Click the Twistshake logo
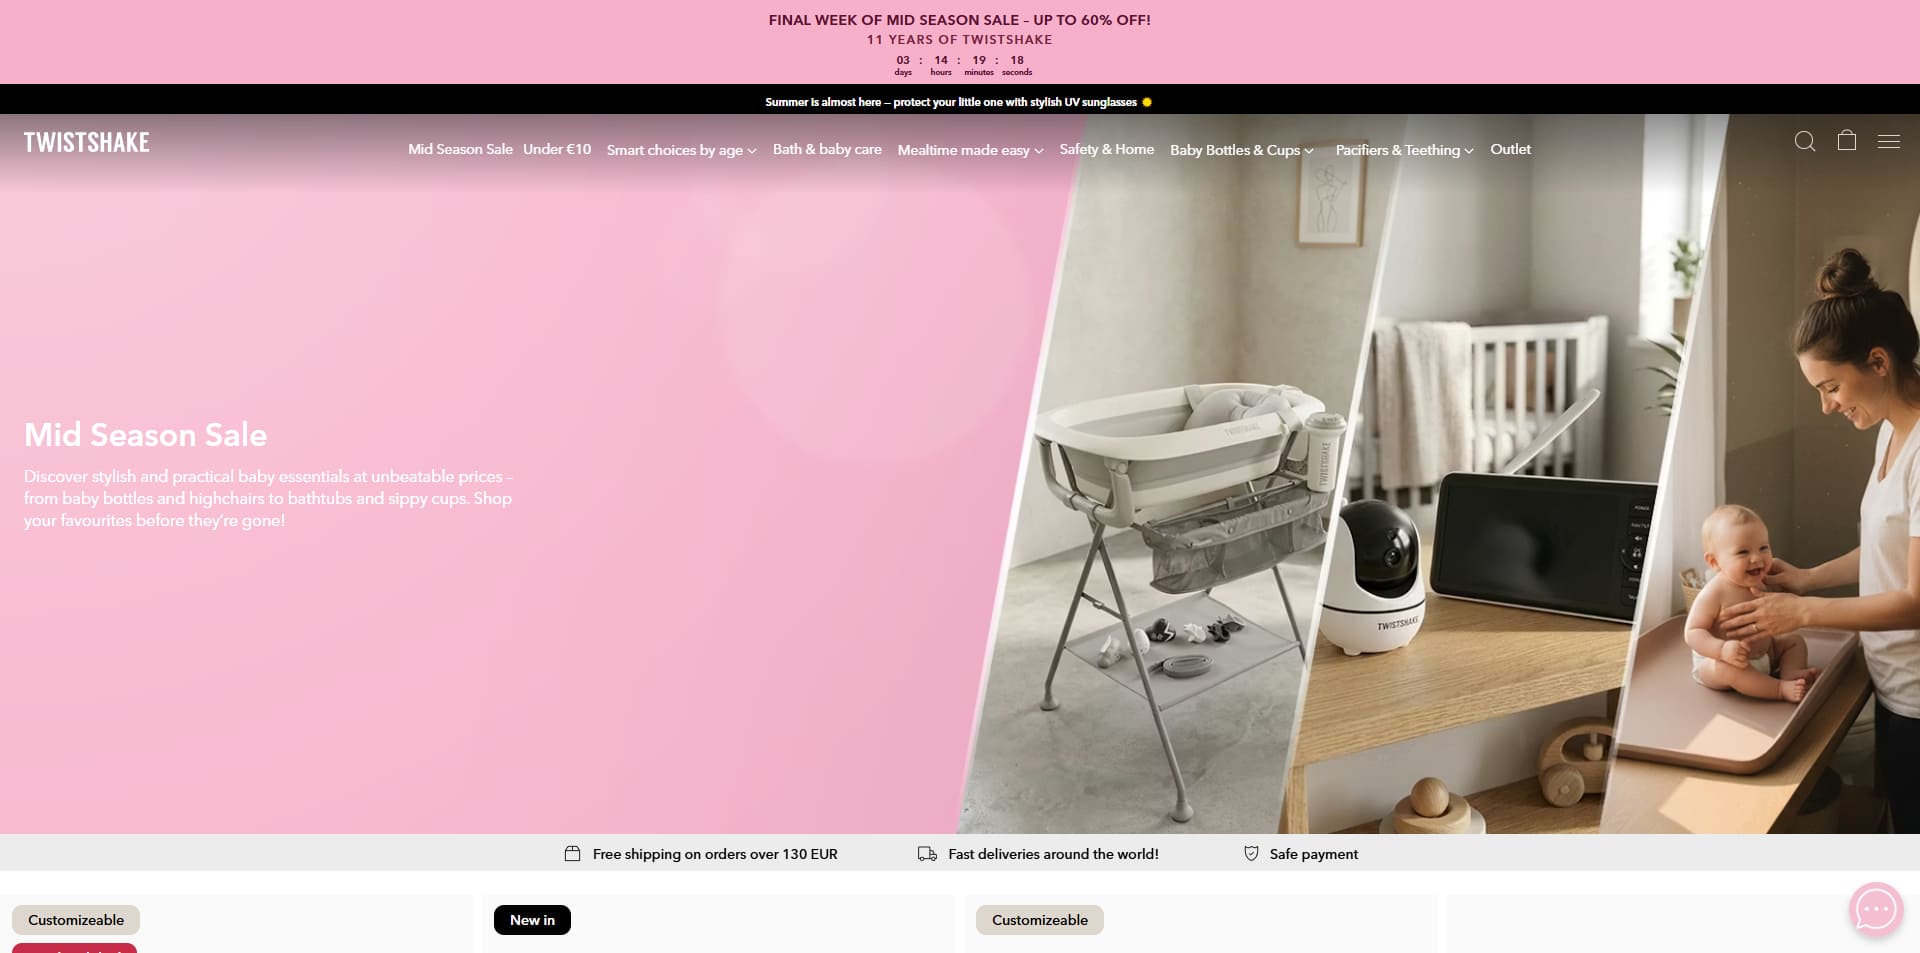This screenshot has width=1920, height=953. click(x=87, y=142)
